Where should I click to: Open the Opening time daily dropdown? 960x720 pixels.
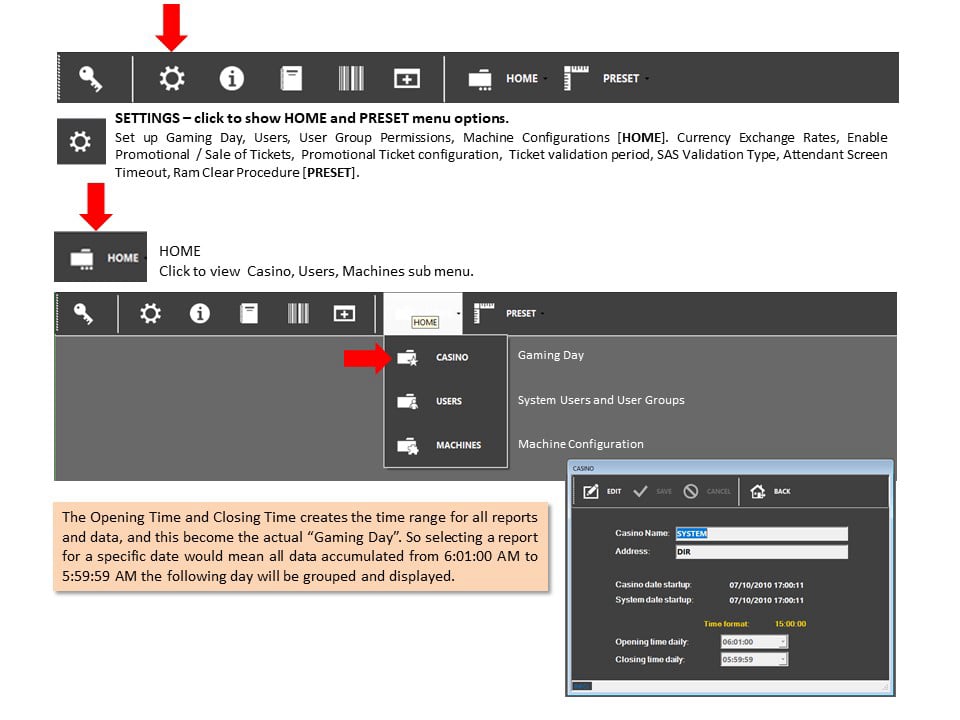point(782,642)
